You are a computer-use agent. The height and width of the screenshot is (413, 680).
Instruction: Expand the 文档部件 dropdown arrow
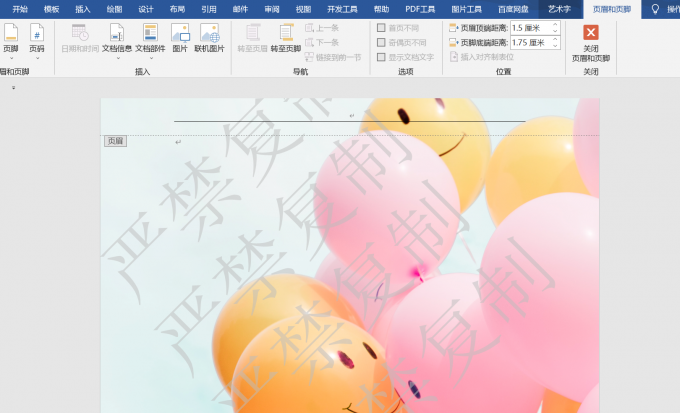point(150,58)
